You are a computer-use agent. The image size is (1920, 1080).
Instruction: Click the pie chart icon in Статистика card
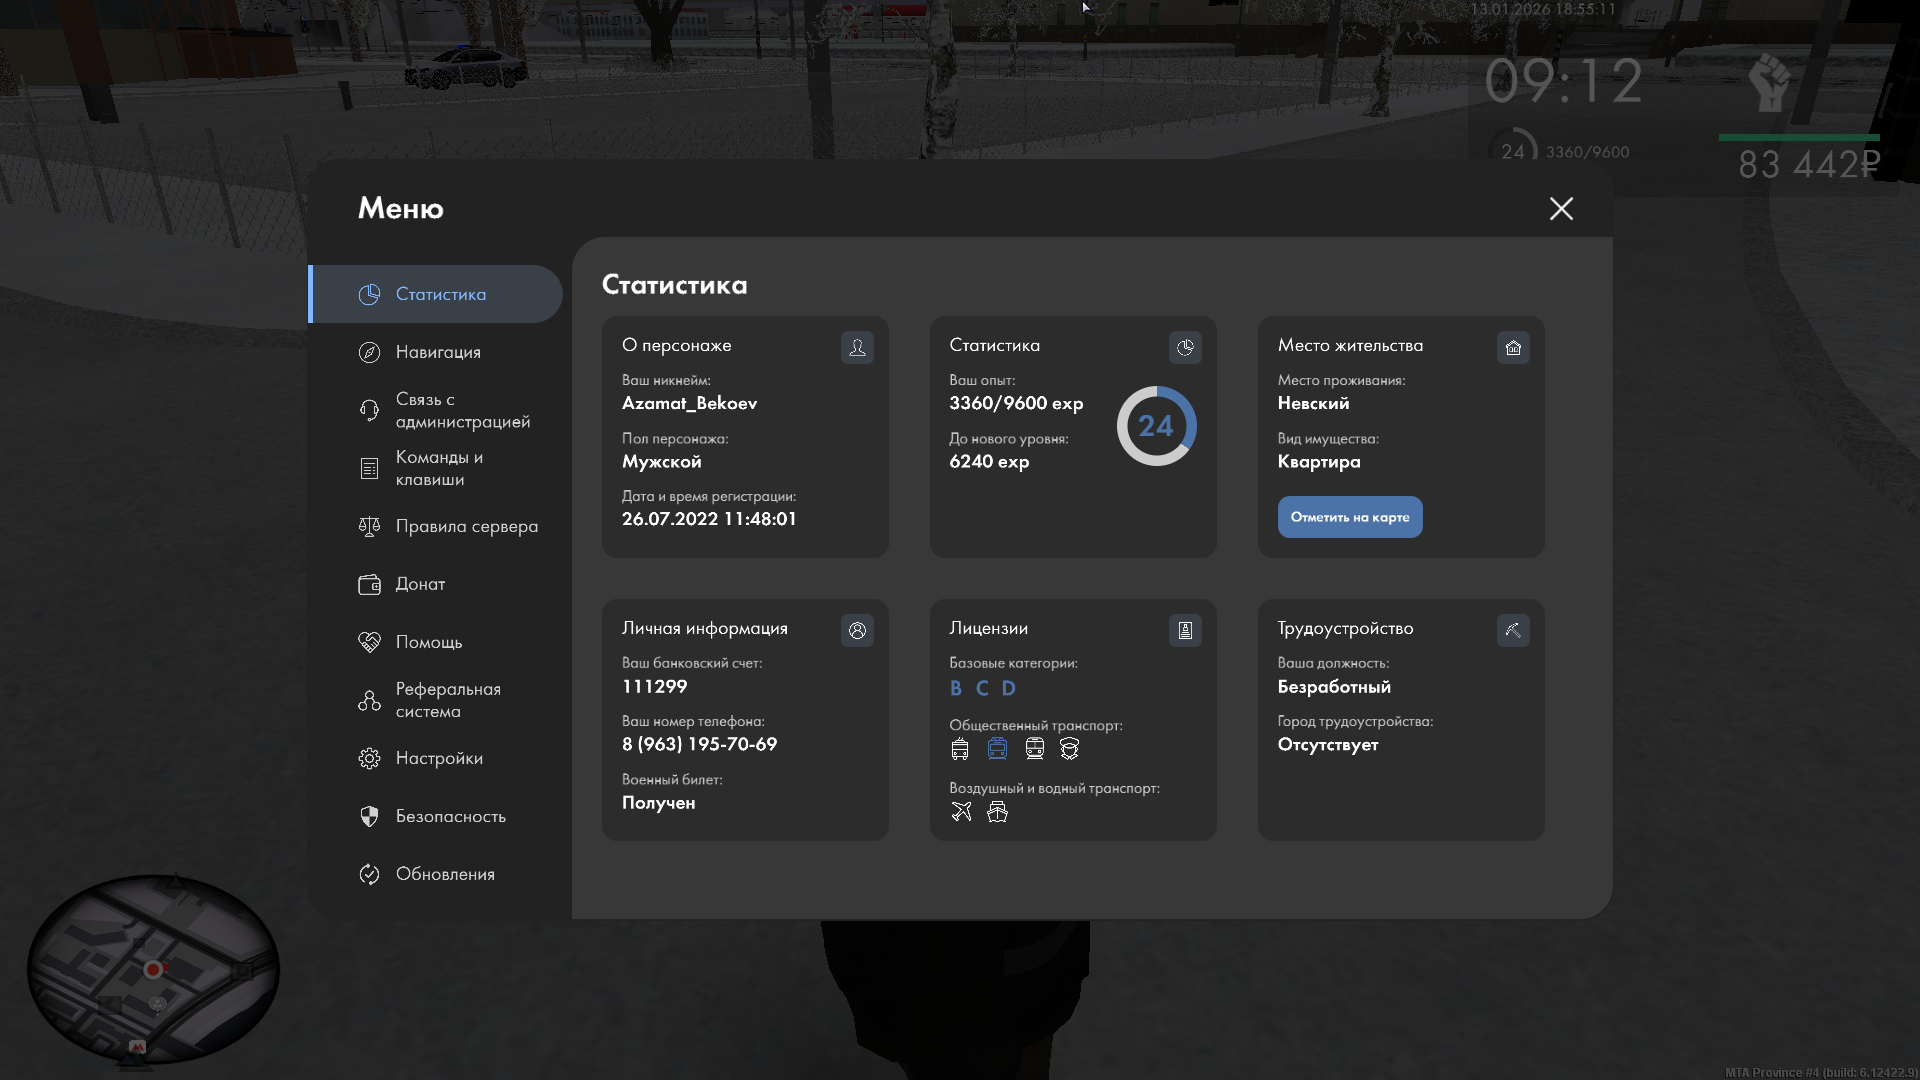tap(1185, 347)
